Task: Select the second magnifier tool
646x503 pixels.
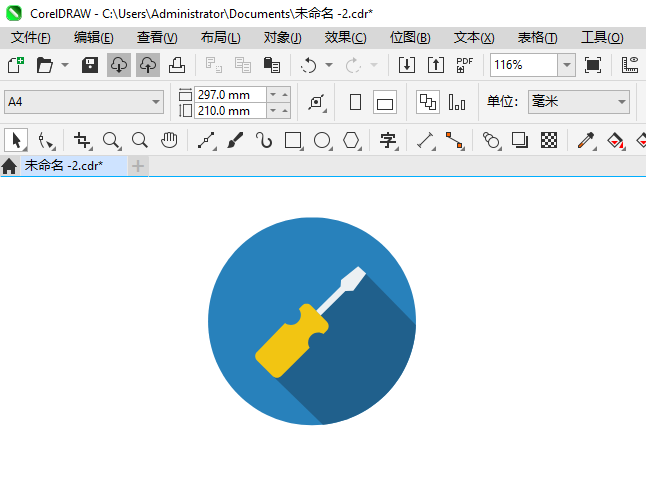Action: 140,140
